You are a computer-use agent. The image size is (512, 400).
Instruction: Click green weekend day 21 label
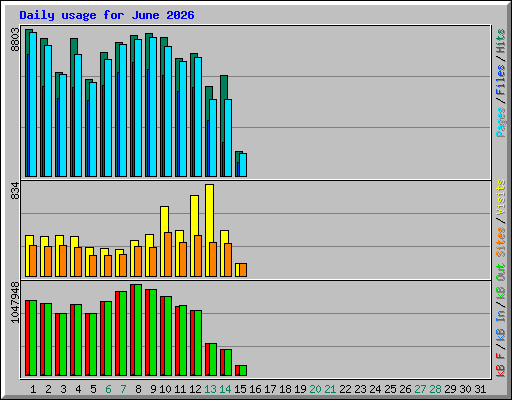330,389
